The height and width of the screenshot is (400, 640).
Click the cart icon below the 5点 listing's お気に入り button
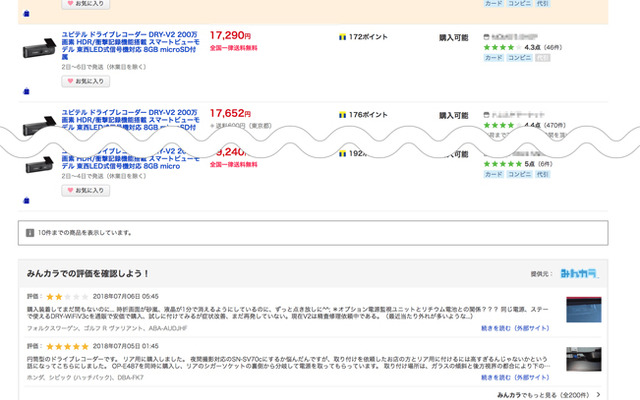[x=27, y=200]
